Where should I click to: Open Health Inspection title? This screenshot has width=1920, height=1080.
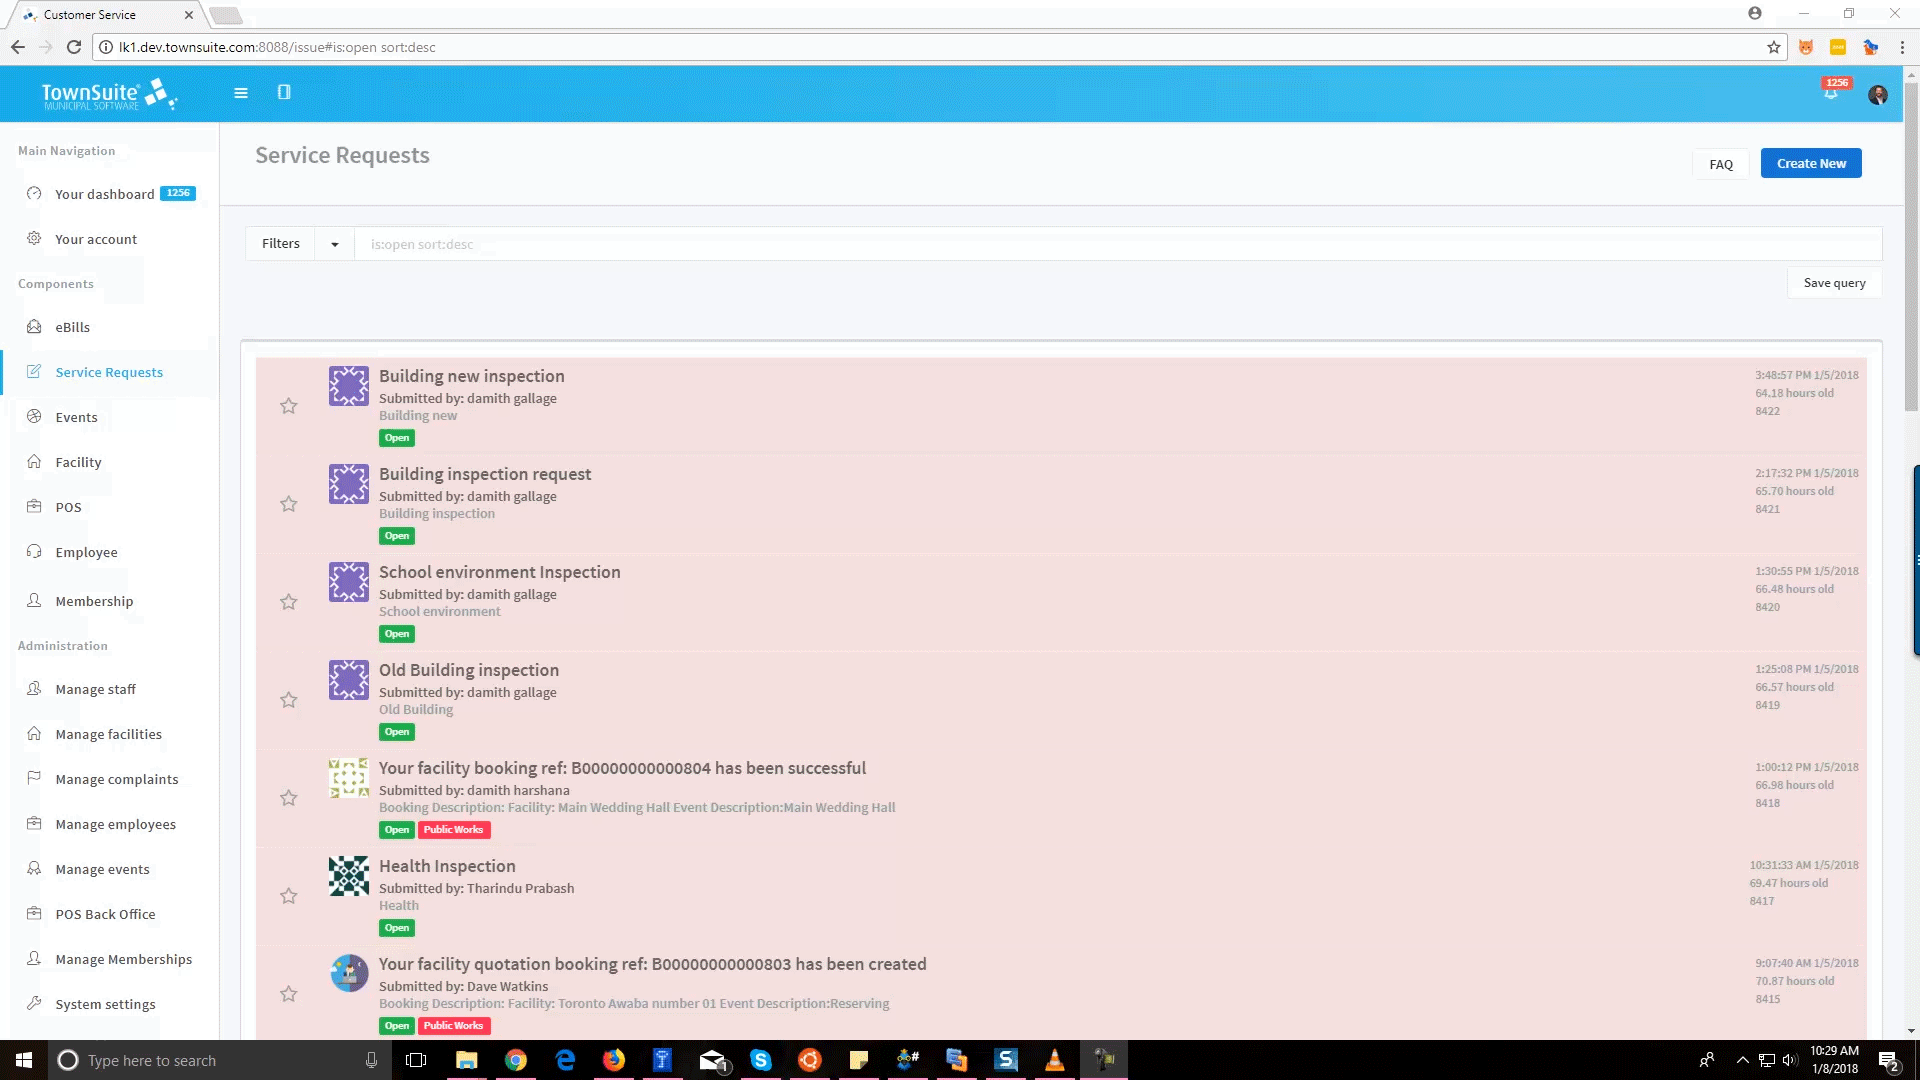point(447,866)
